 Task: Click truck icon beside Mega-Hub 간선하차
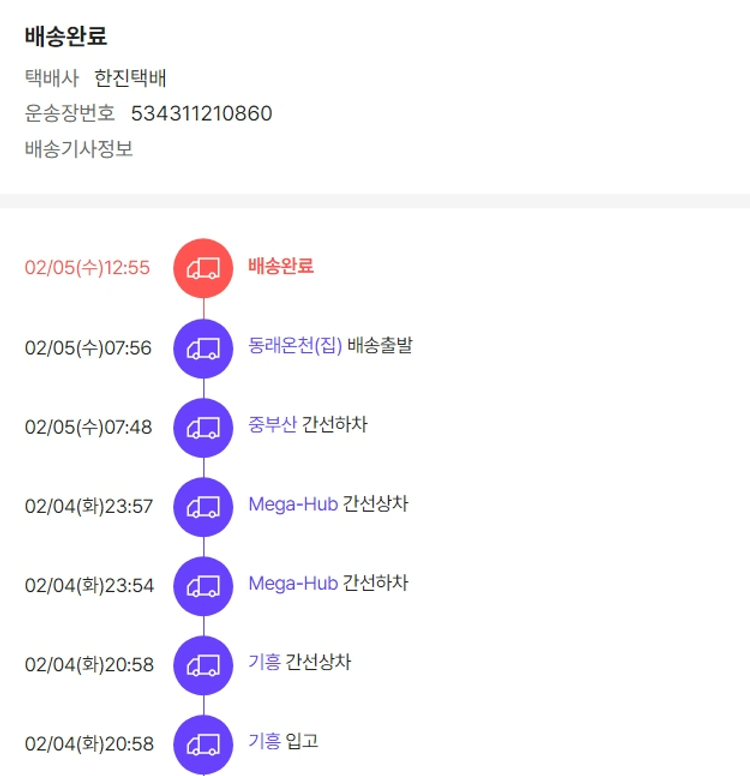coord(203,585)
